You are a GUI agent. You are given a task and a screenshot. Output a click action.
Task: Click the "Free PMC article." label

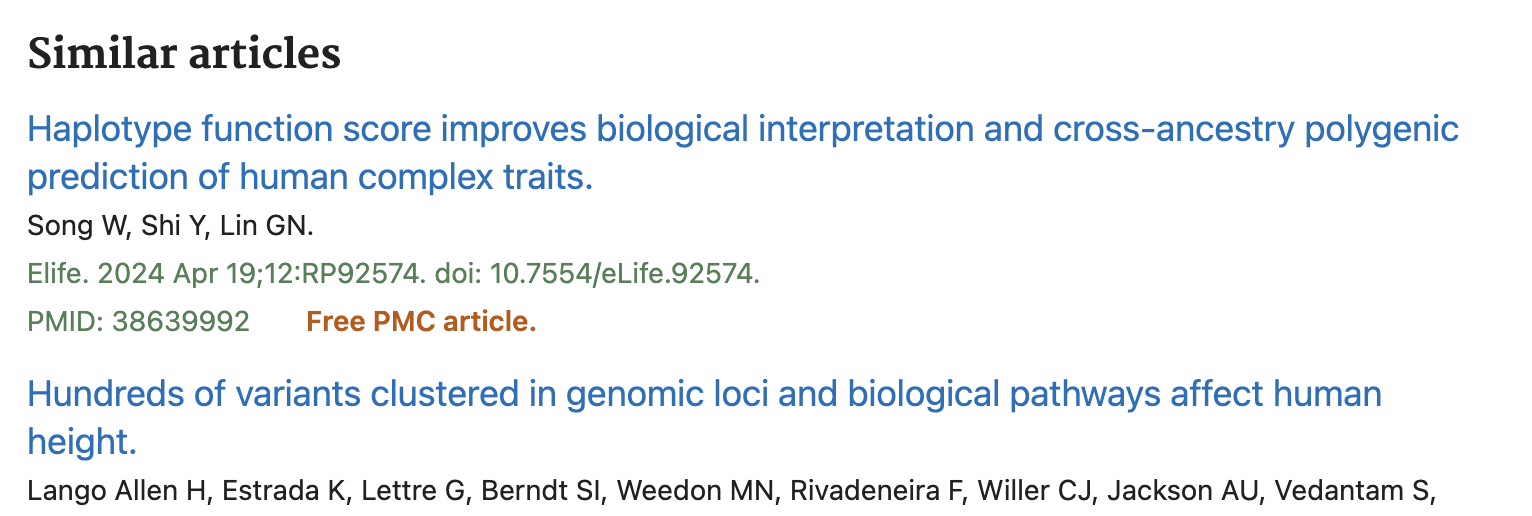click(421, 322)
